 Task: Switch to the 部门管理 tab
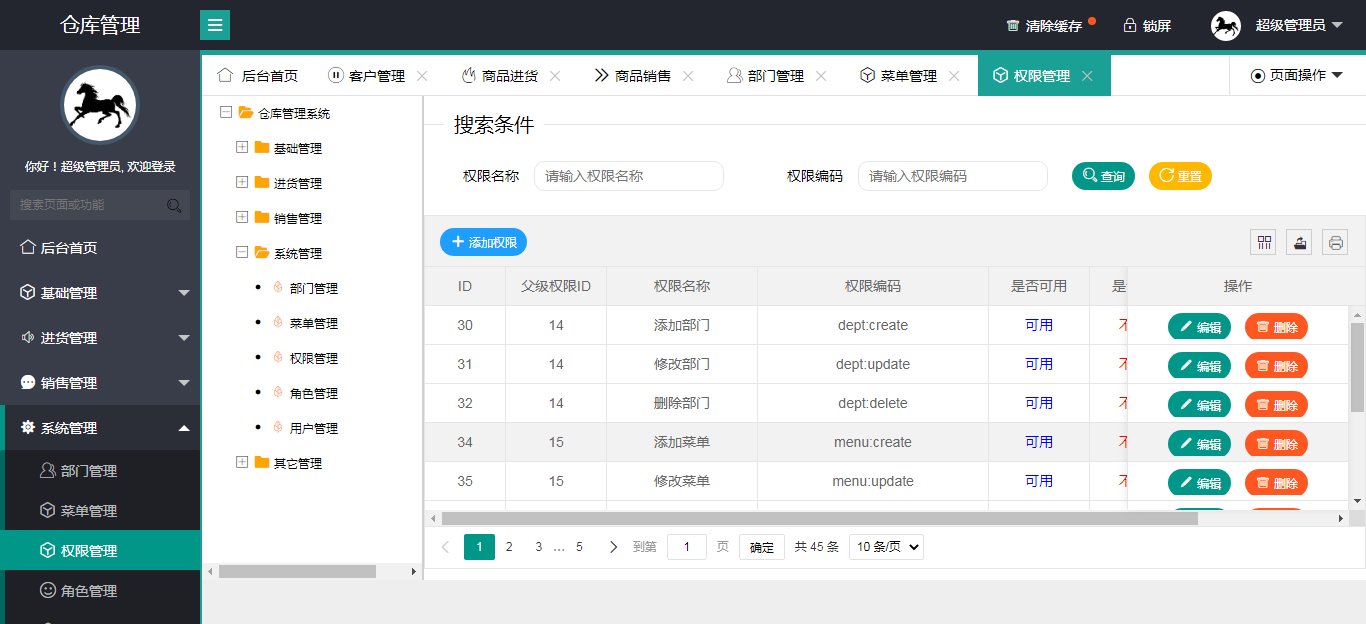point(765,76)
